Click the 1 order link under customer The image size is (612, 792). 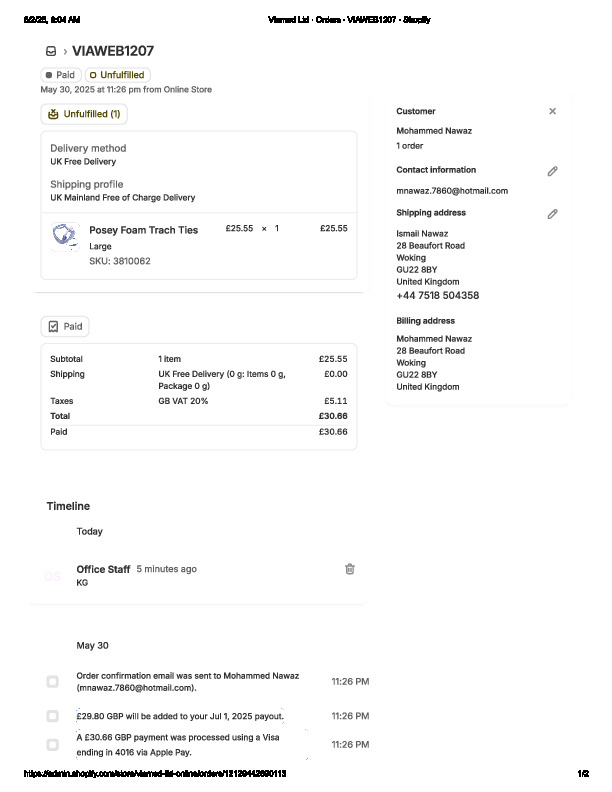click(x=410, y=146)
